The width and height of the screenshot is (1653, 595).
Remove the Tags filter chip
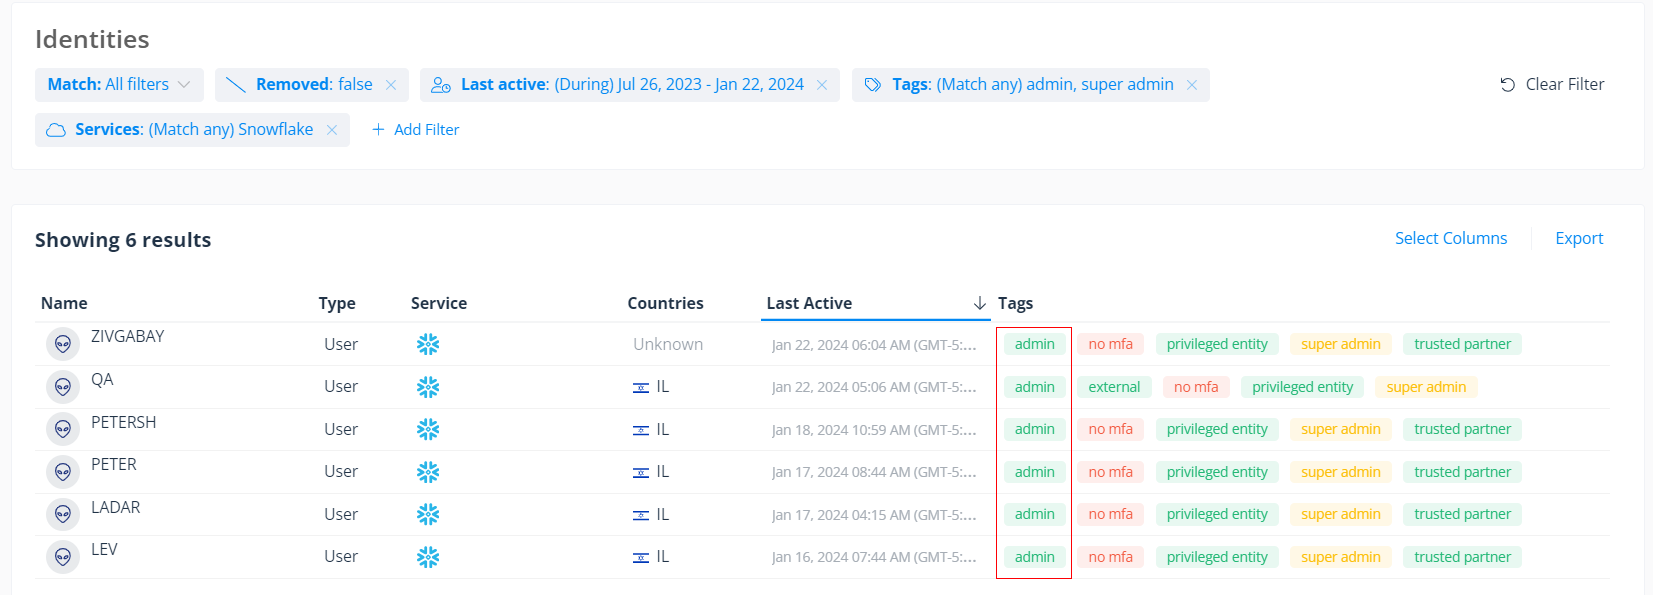pyautogui.click(x=1192, y=85)
